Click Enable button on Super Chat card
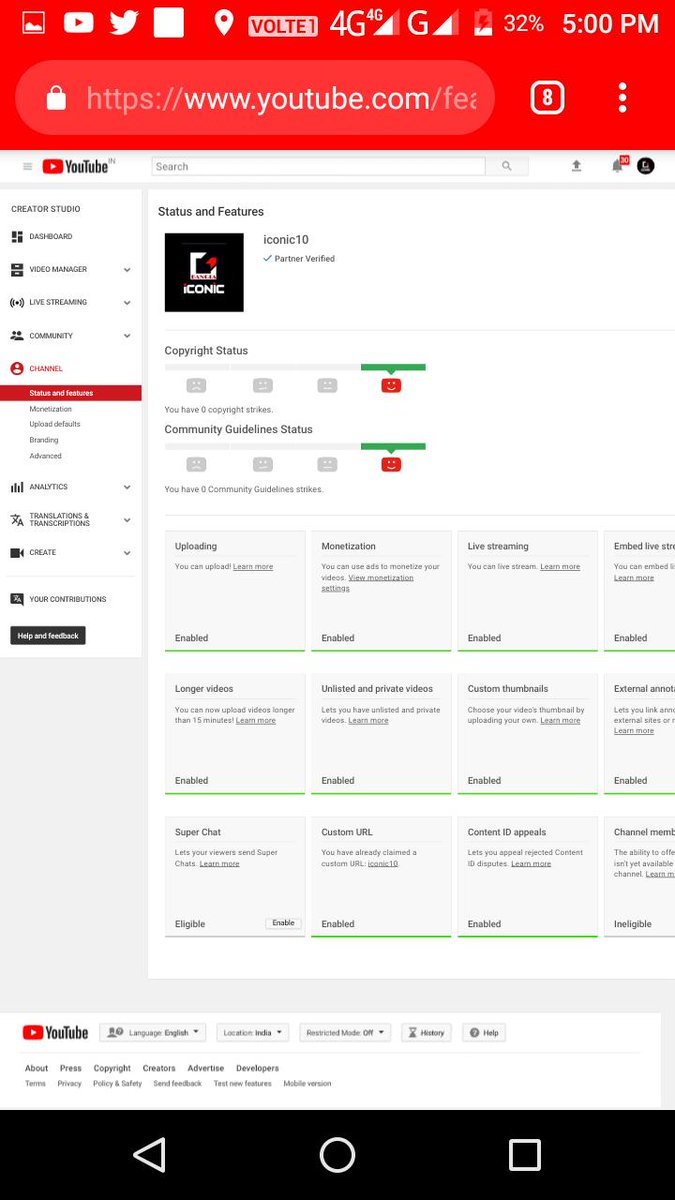 (284, 923)
